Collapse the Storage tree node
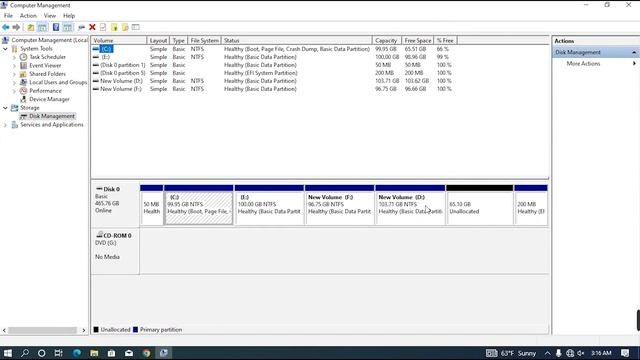640x360 pixels. pyautogui.click(x=5, y=108)
